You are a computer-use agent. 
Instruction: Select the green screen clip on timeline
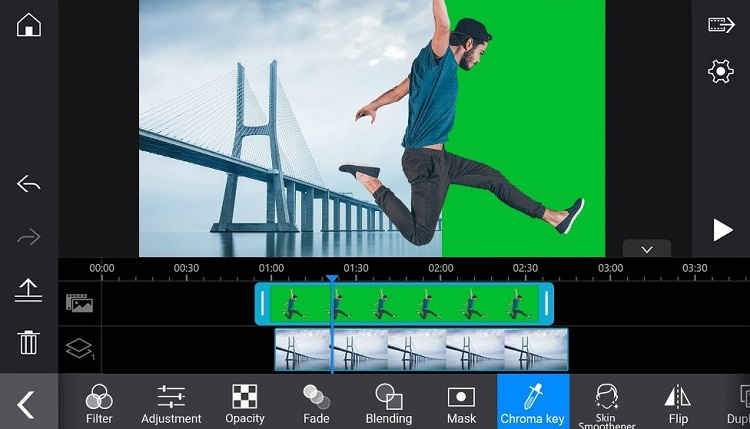click(x=404, y=304)
